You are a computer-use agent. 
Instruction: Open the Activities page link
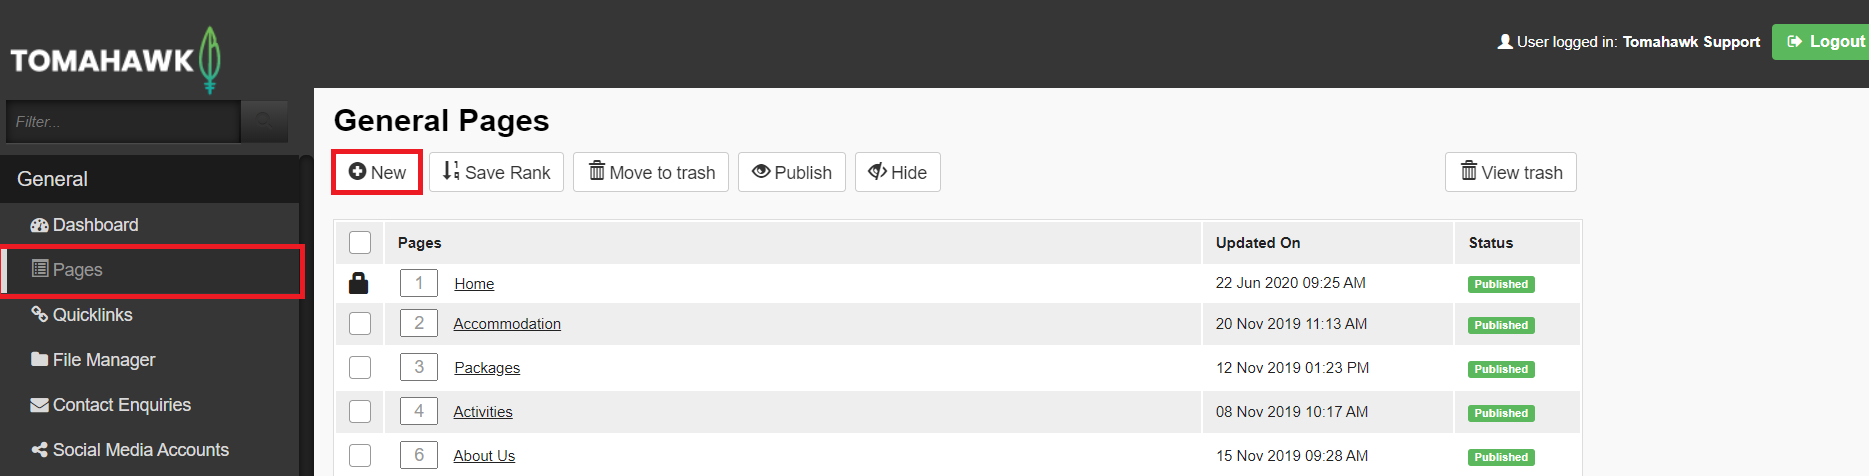click(483, 412)
